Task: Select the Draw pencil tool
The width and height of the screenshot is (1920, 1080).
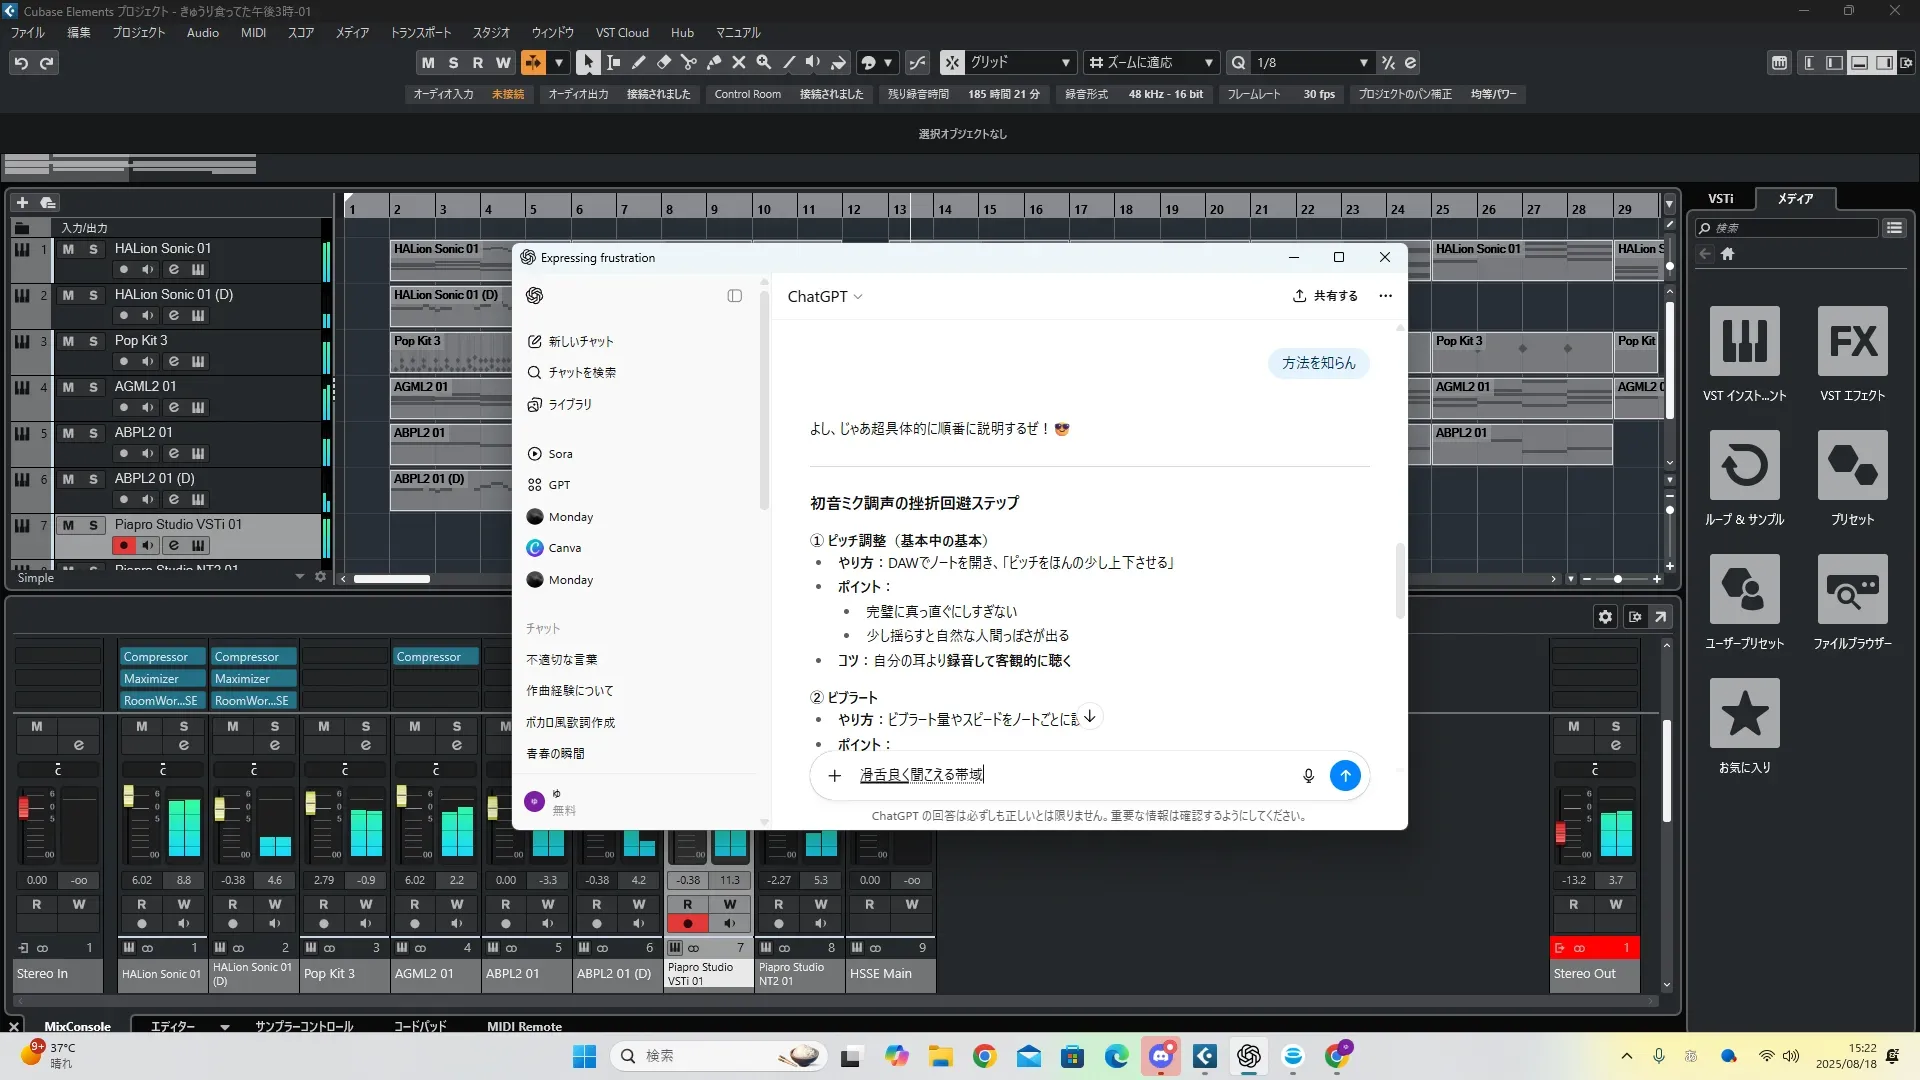Action: point(638,62)
